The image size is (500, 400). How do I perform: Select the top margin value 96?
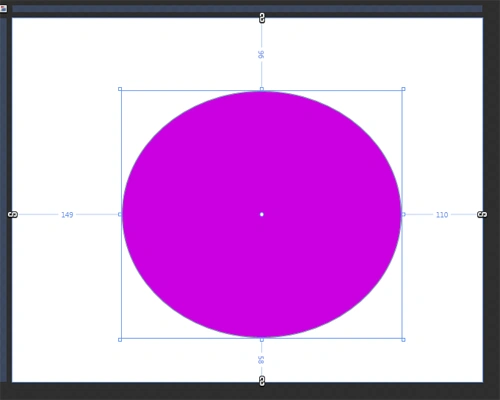coord(261,54)
